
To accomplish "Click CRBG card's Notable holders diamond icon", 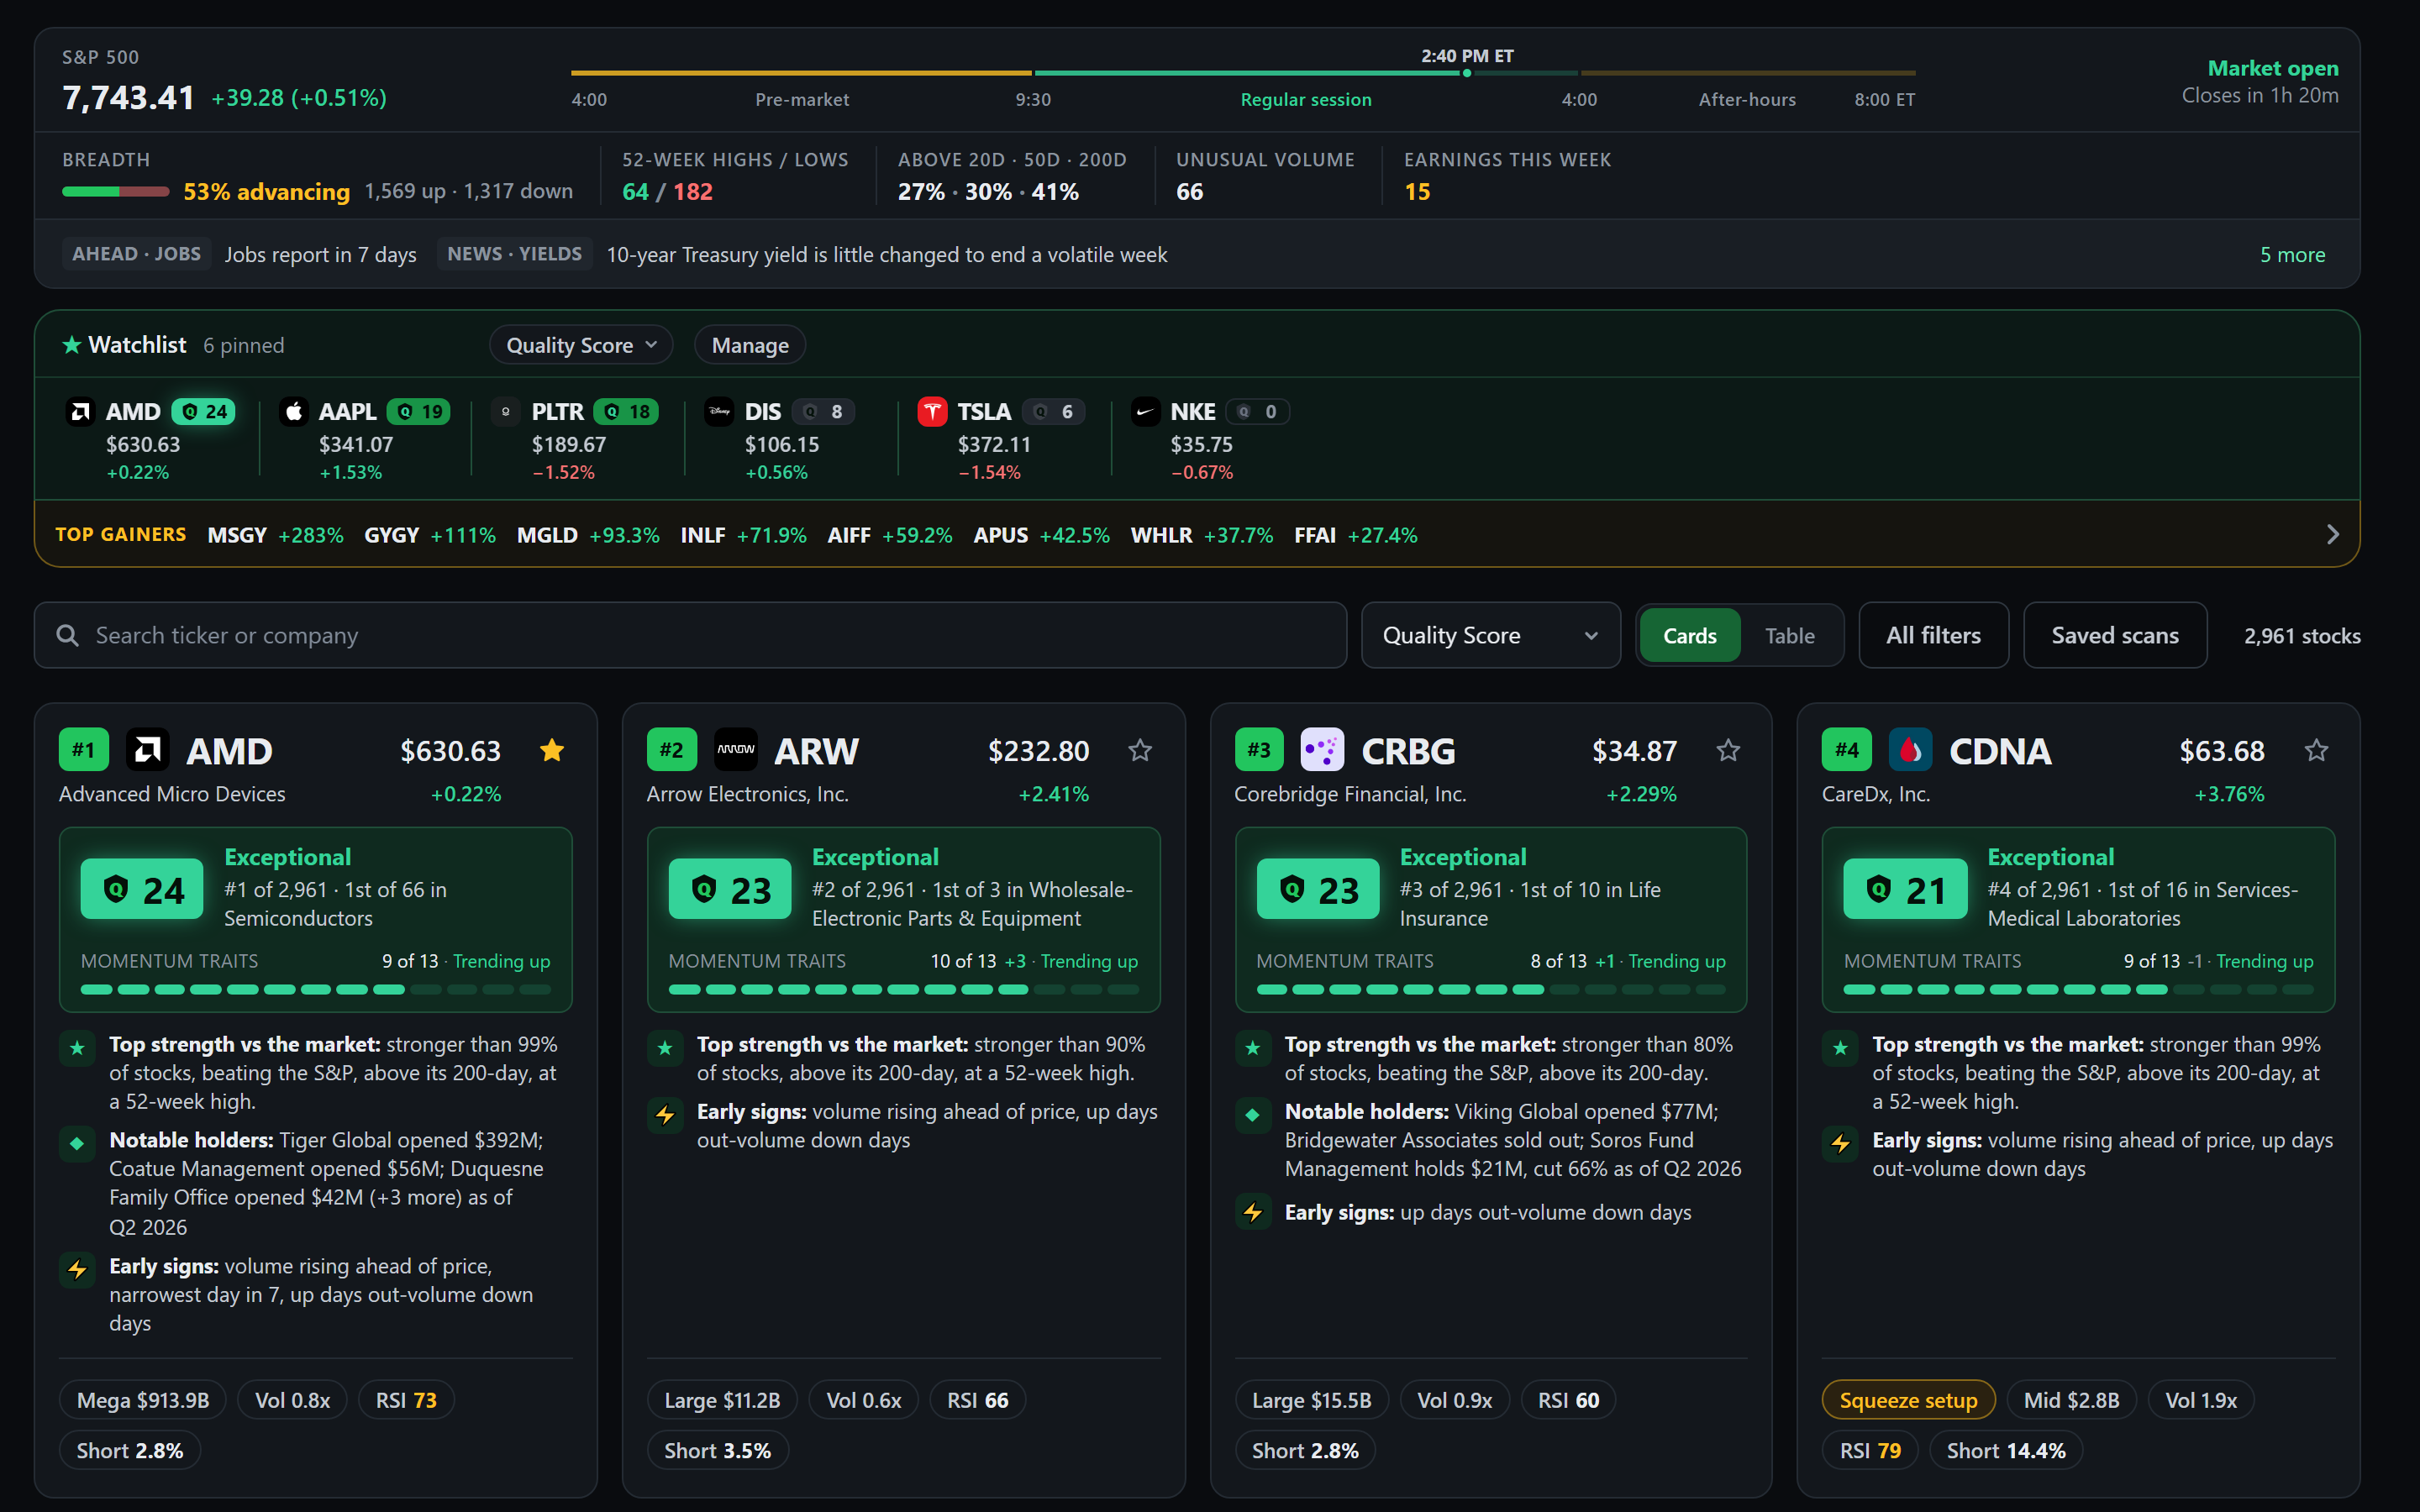I will tap(1253, 1115).
